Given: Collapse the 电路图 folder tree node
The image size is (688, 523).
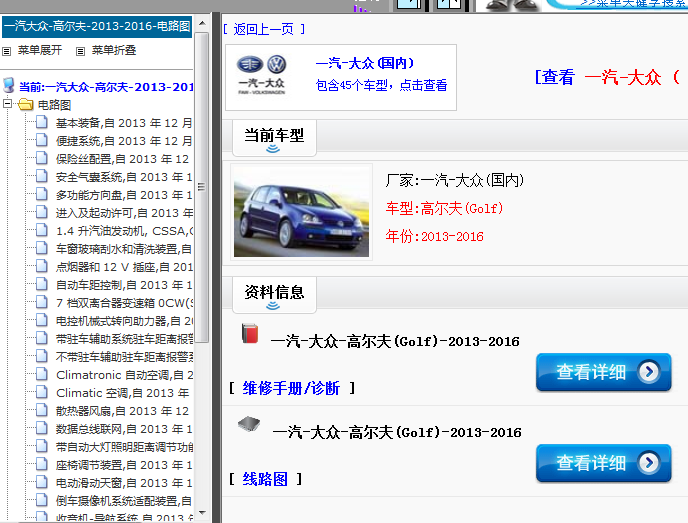Looking at the screenshot, I should tap(7, 104).
